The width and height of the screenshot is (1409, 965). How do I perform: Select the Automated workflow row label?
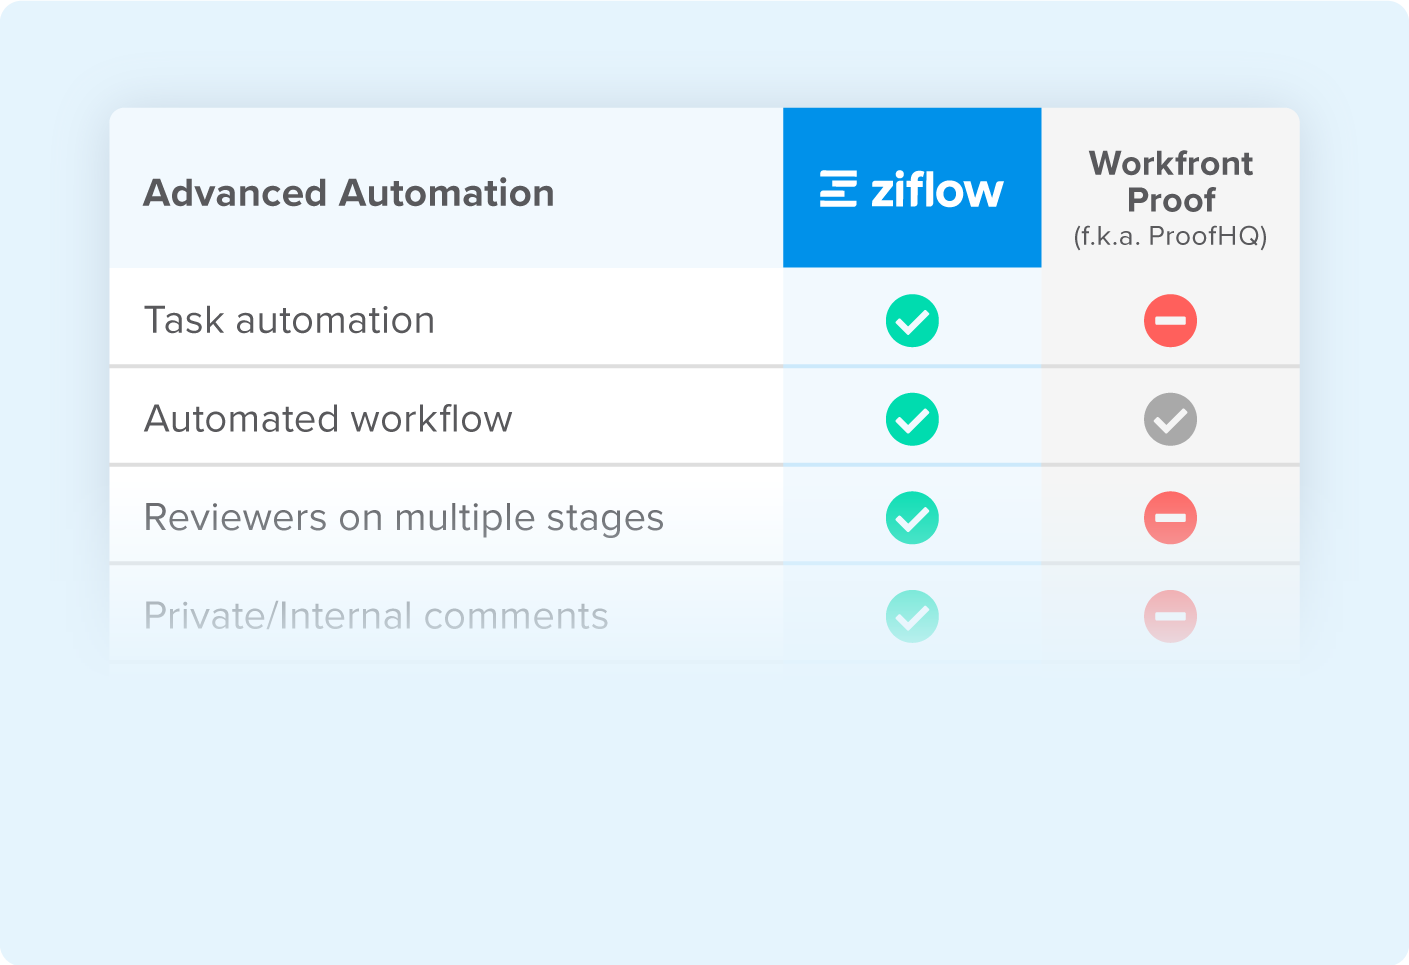[328, 419]
